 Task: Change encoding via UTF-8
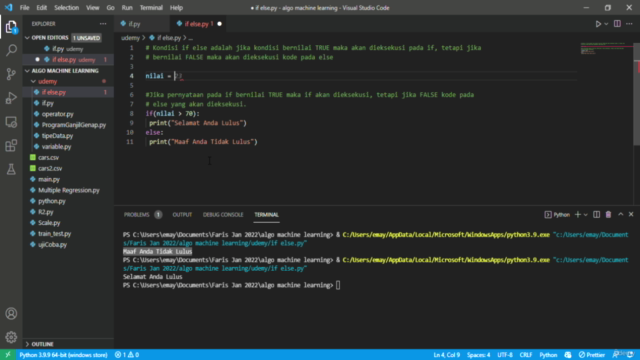[505, 355]
